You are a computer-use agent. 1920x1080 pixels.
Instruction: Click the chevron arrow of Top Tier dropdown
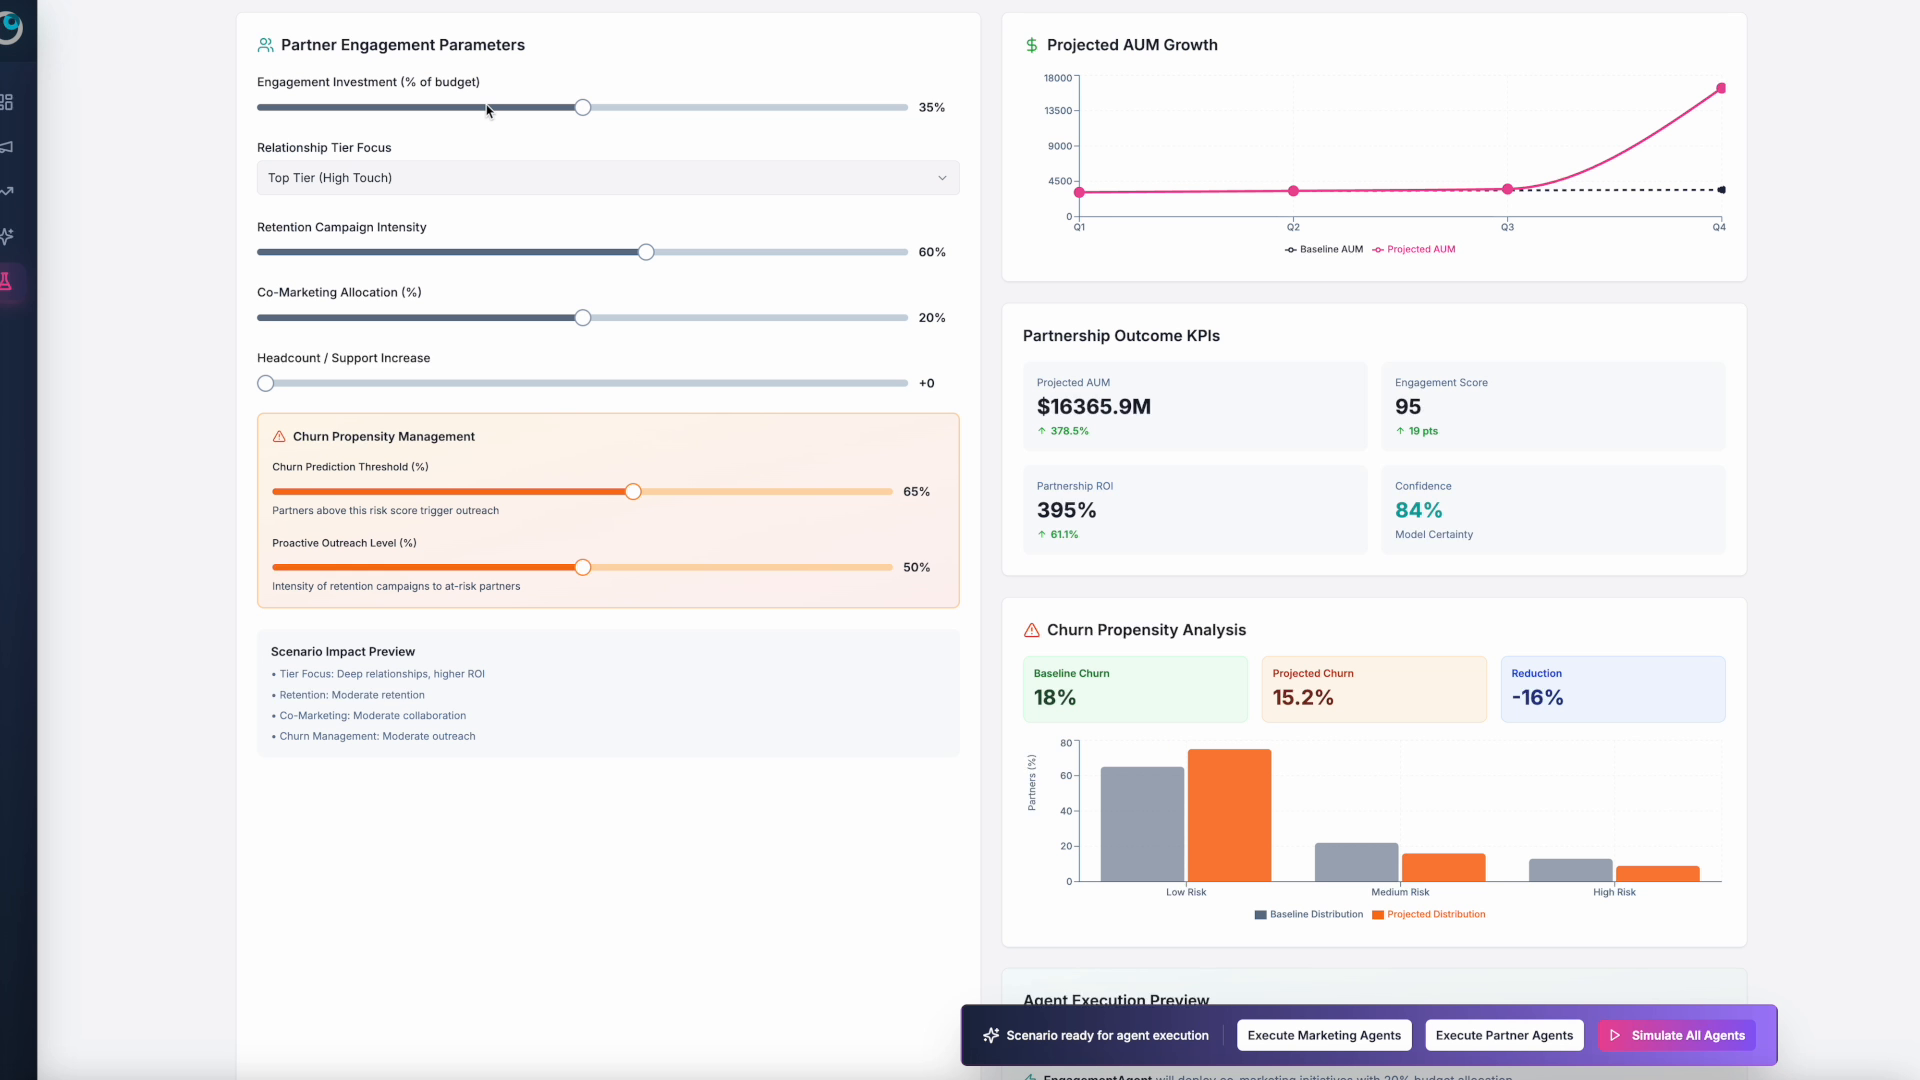[941, 178]
